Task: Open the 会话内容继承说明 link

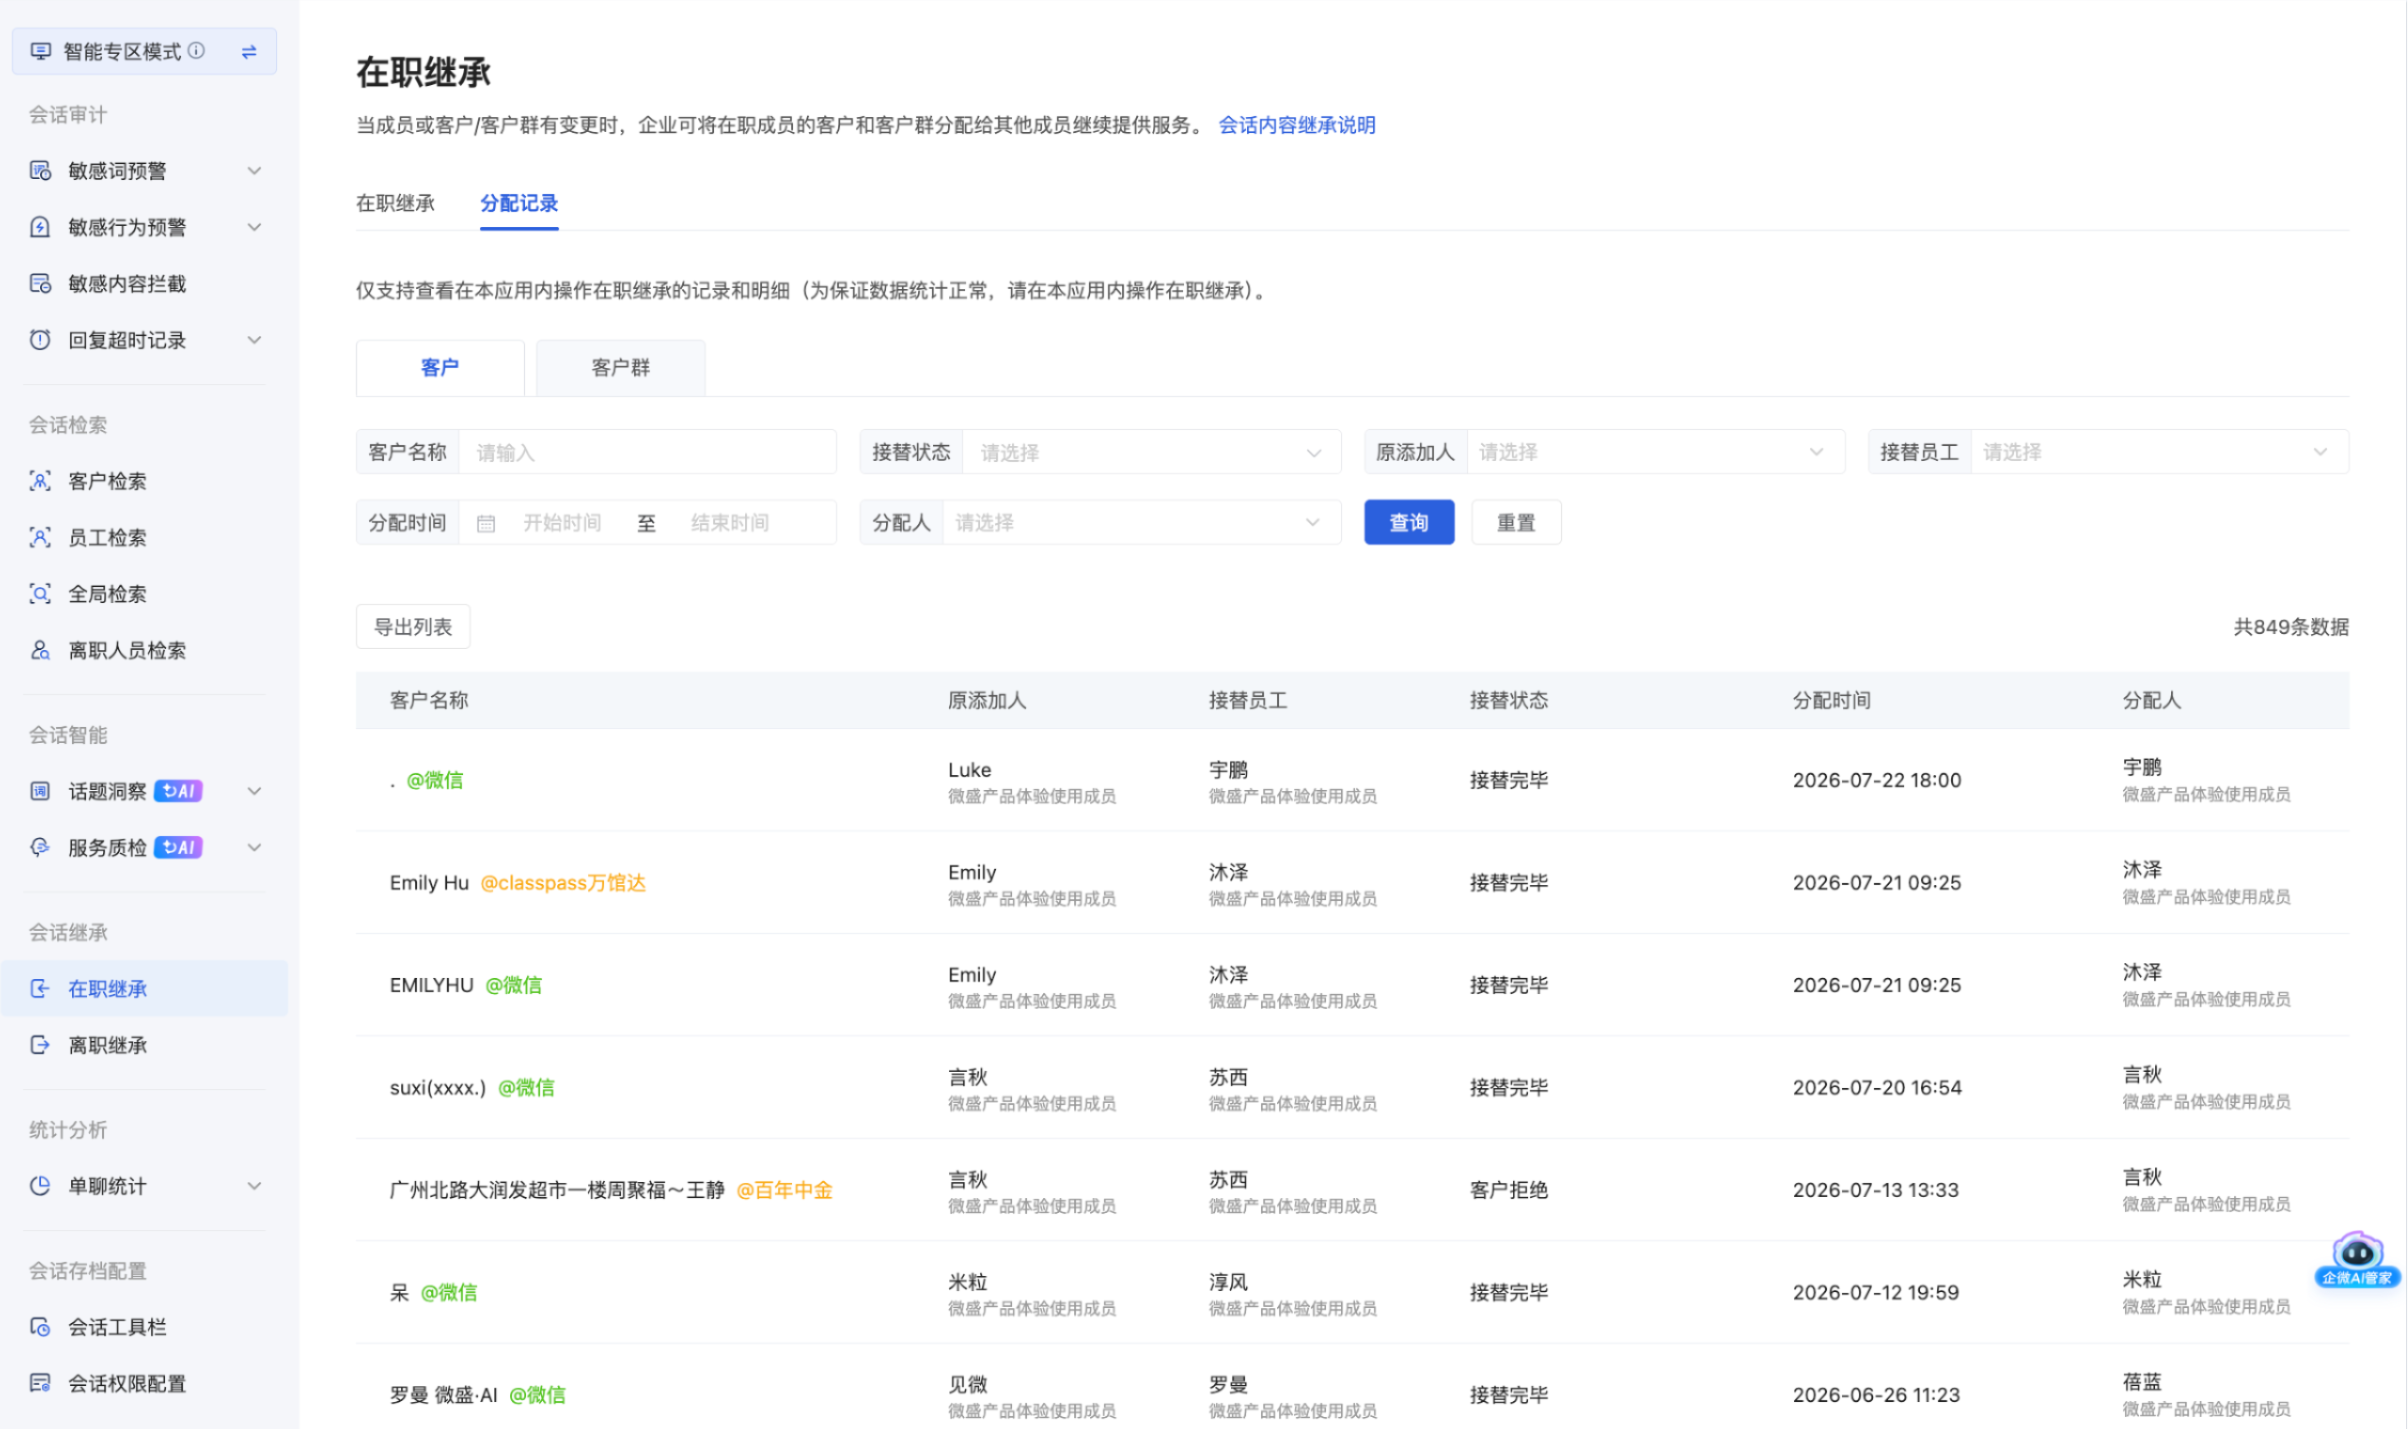Action: click(1297, 125)
